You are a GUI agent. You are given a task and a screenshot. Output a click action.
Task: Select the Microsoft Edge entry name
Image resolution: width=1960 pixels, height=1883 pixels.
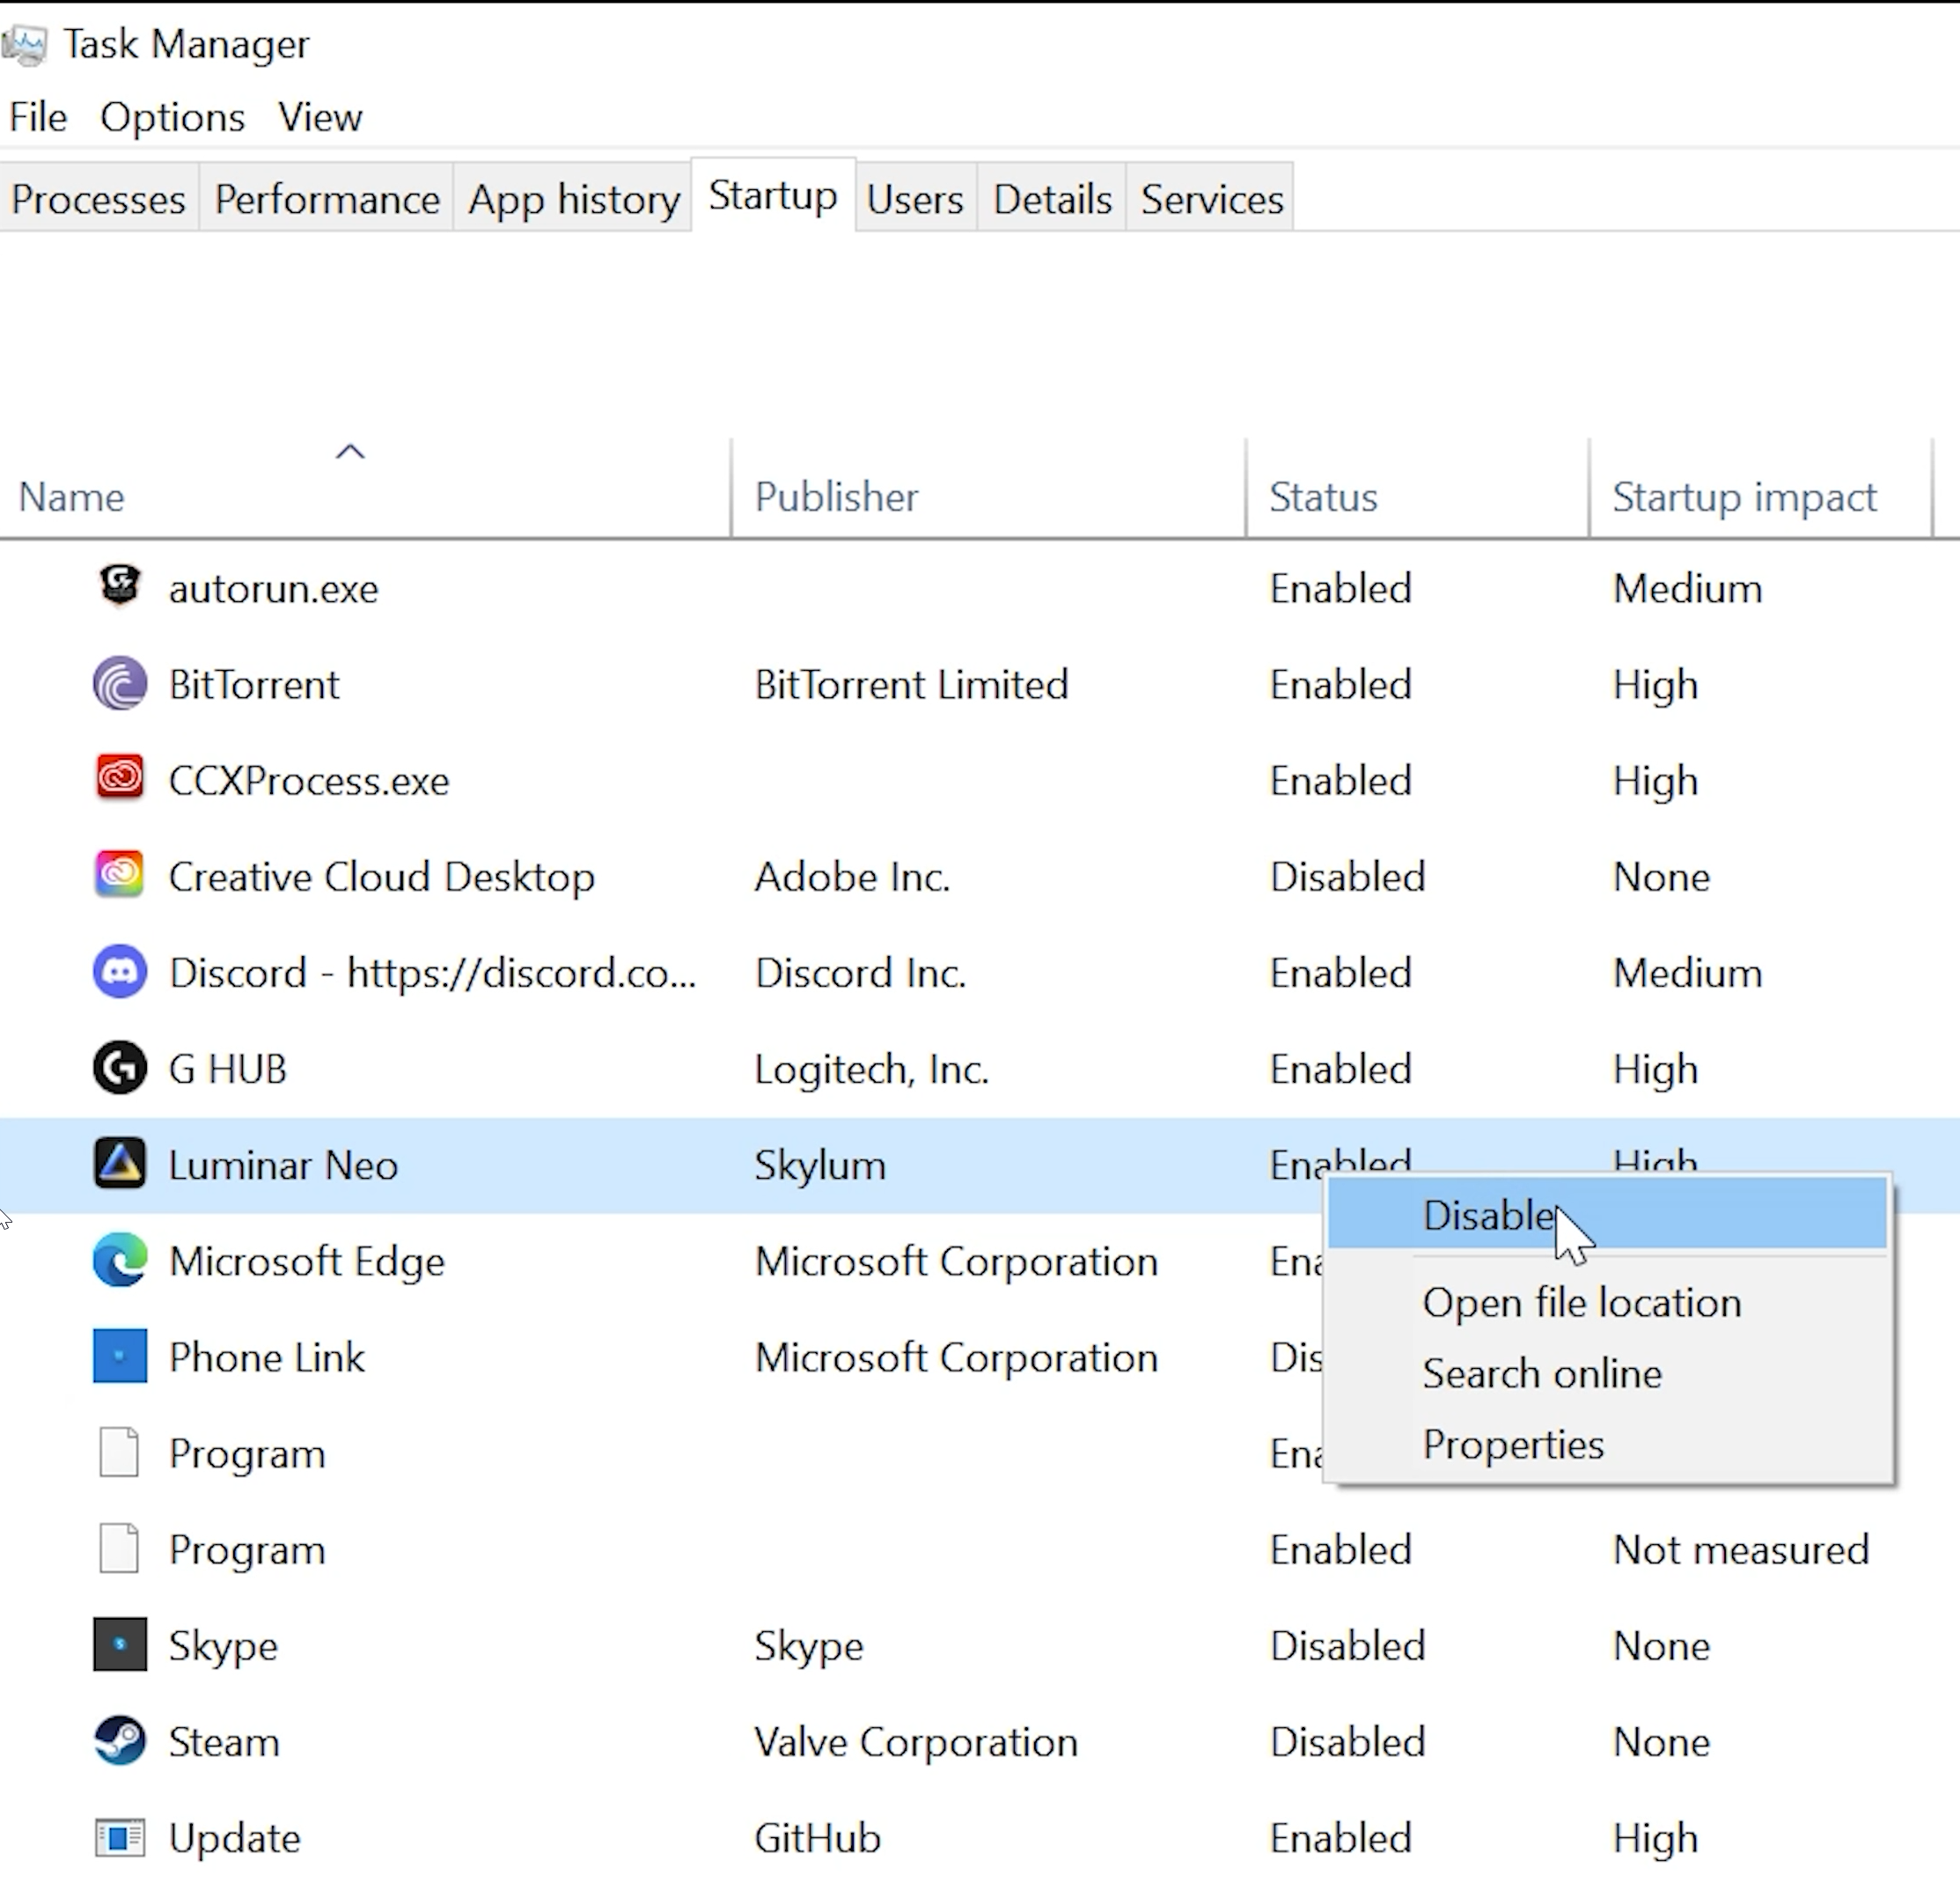pyautogui.click(x=306, y=1261)
